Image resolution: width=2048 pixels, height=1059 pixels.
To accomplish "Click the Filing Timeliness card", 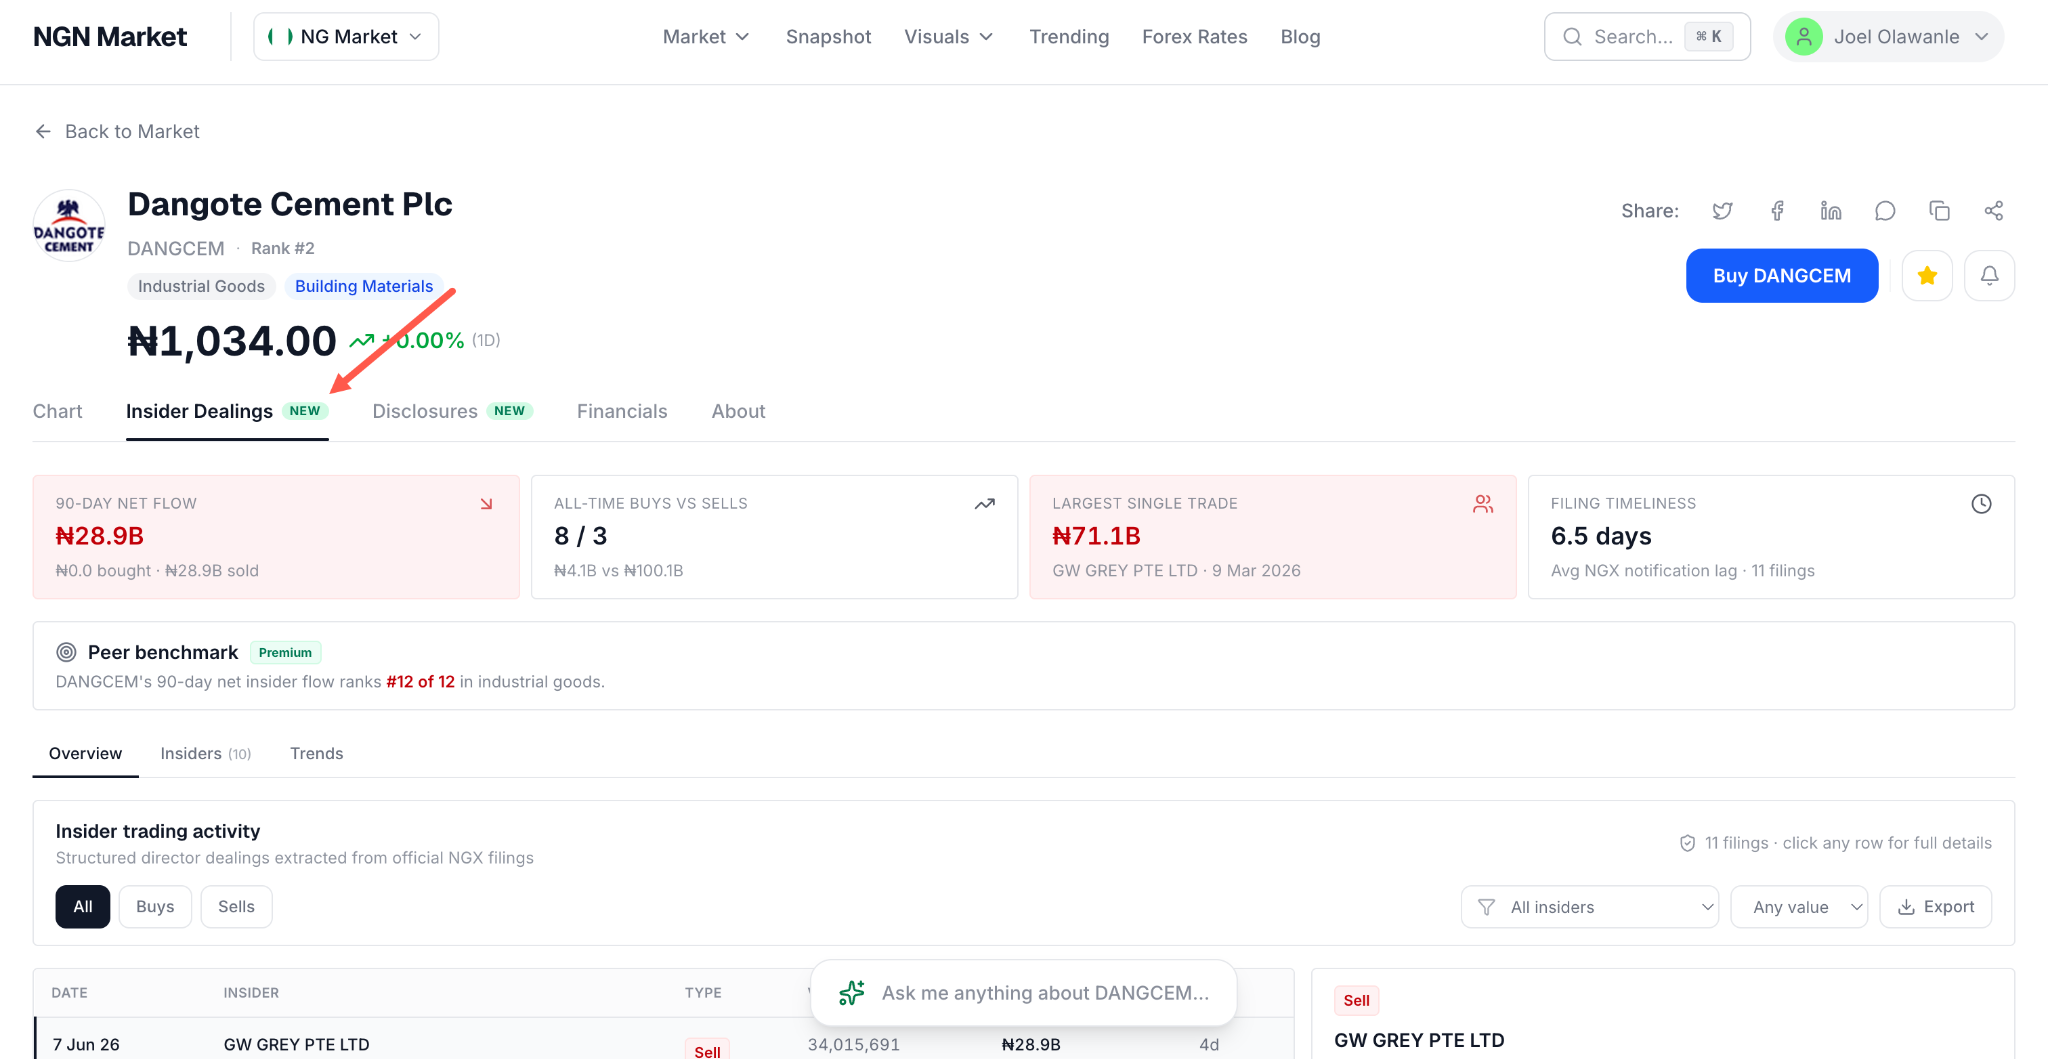I will click(x=1771, y=537).
